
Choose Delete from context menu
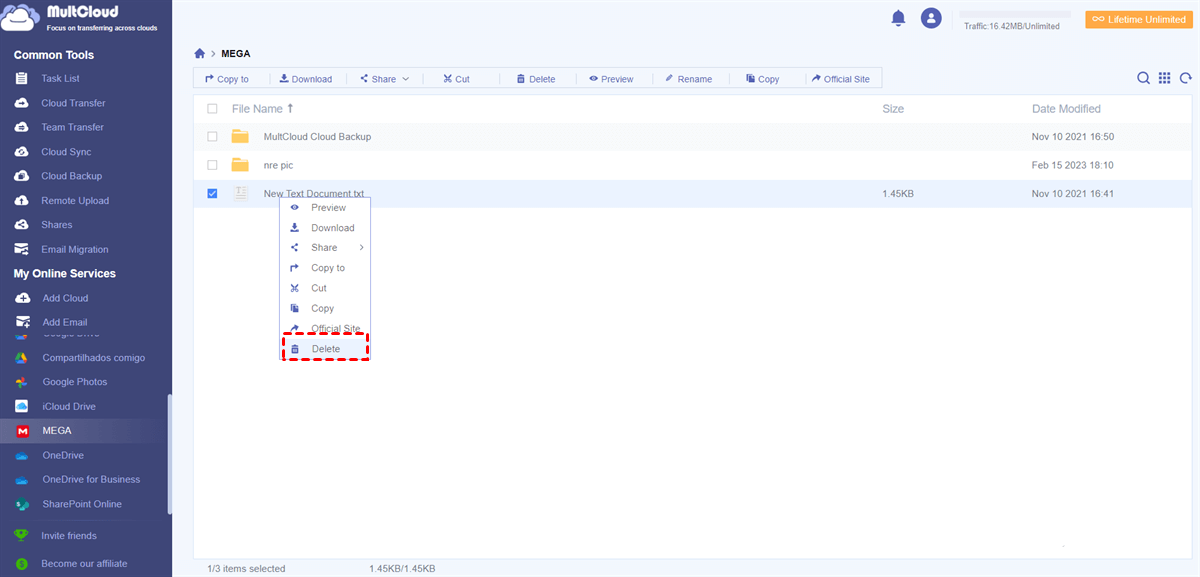coord(326,349)
